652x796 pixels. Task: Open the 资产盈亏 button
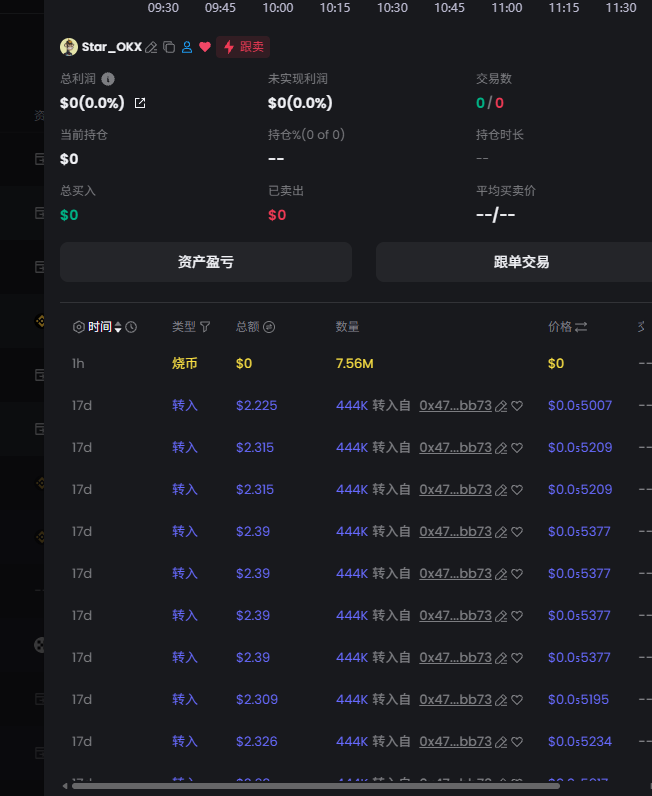click(x=206, y=262)
